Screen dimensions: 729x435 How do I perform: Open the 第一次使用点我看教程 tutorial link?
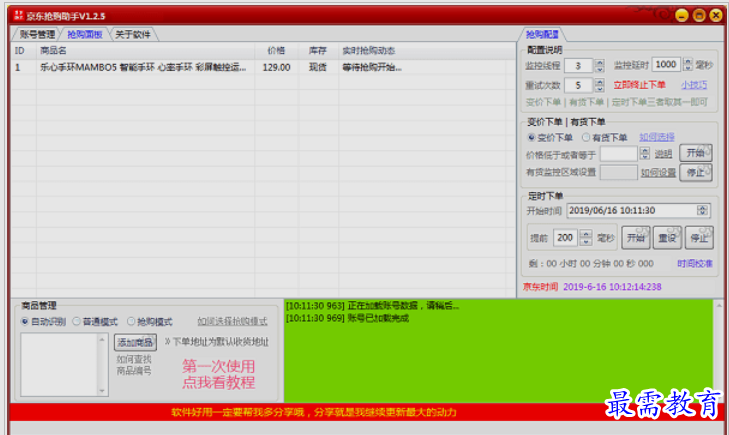click(219, 374)
